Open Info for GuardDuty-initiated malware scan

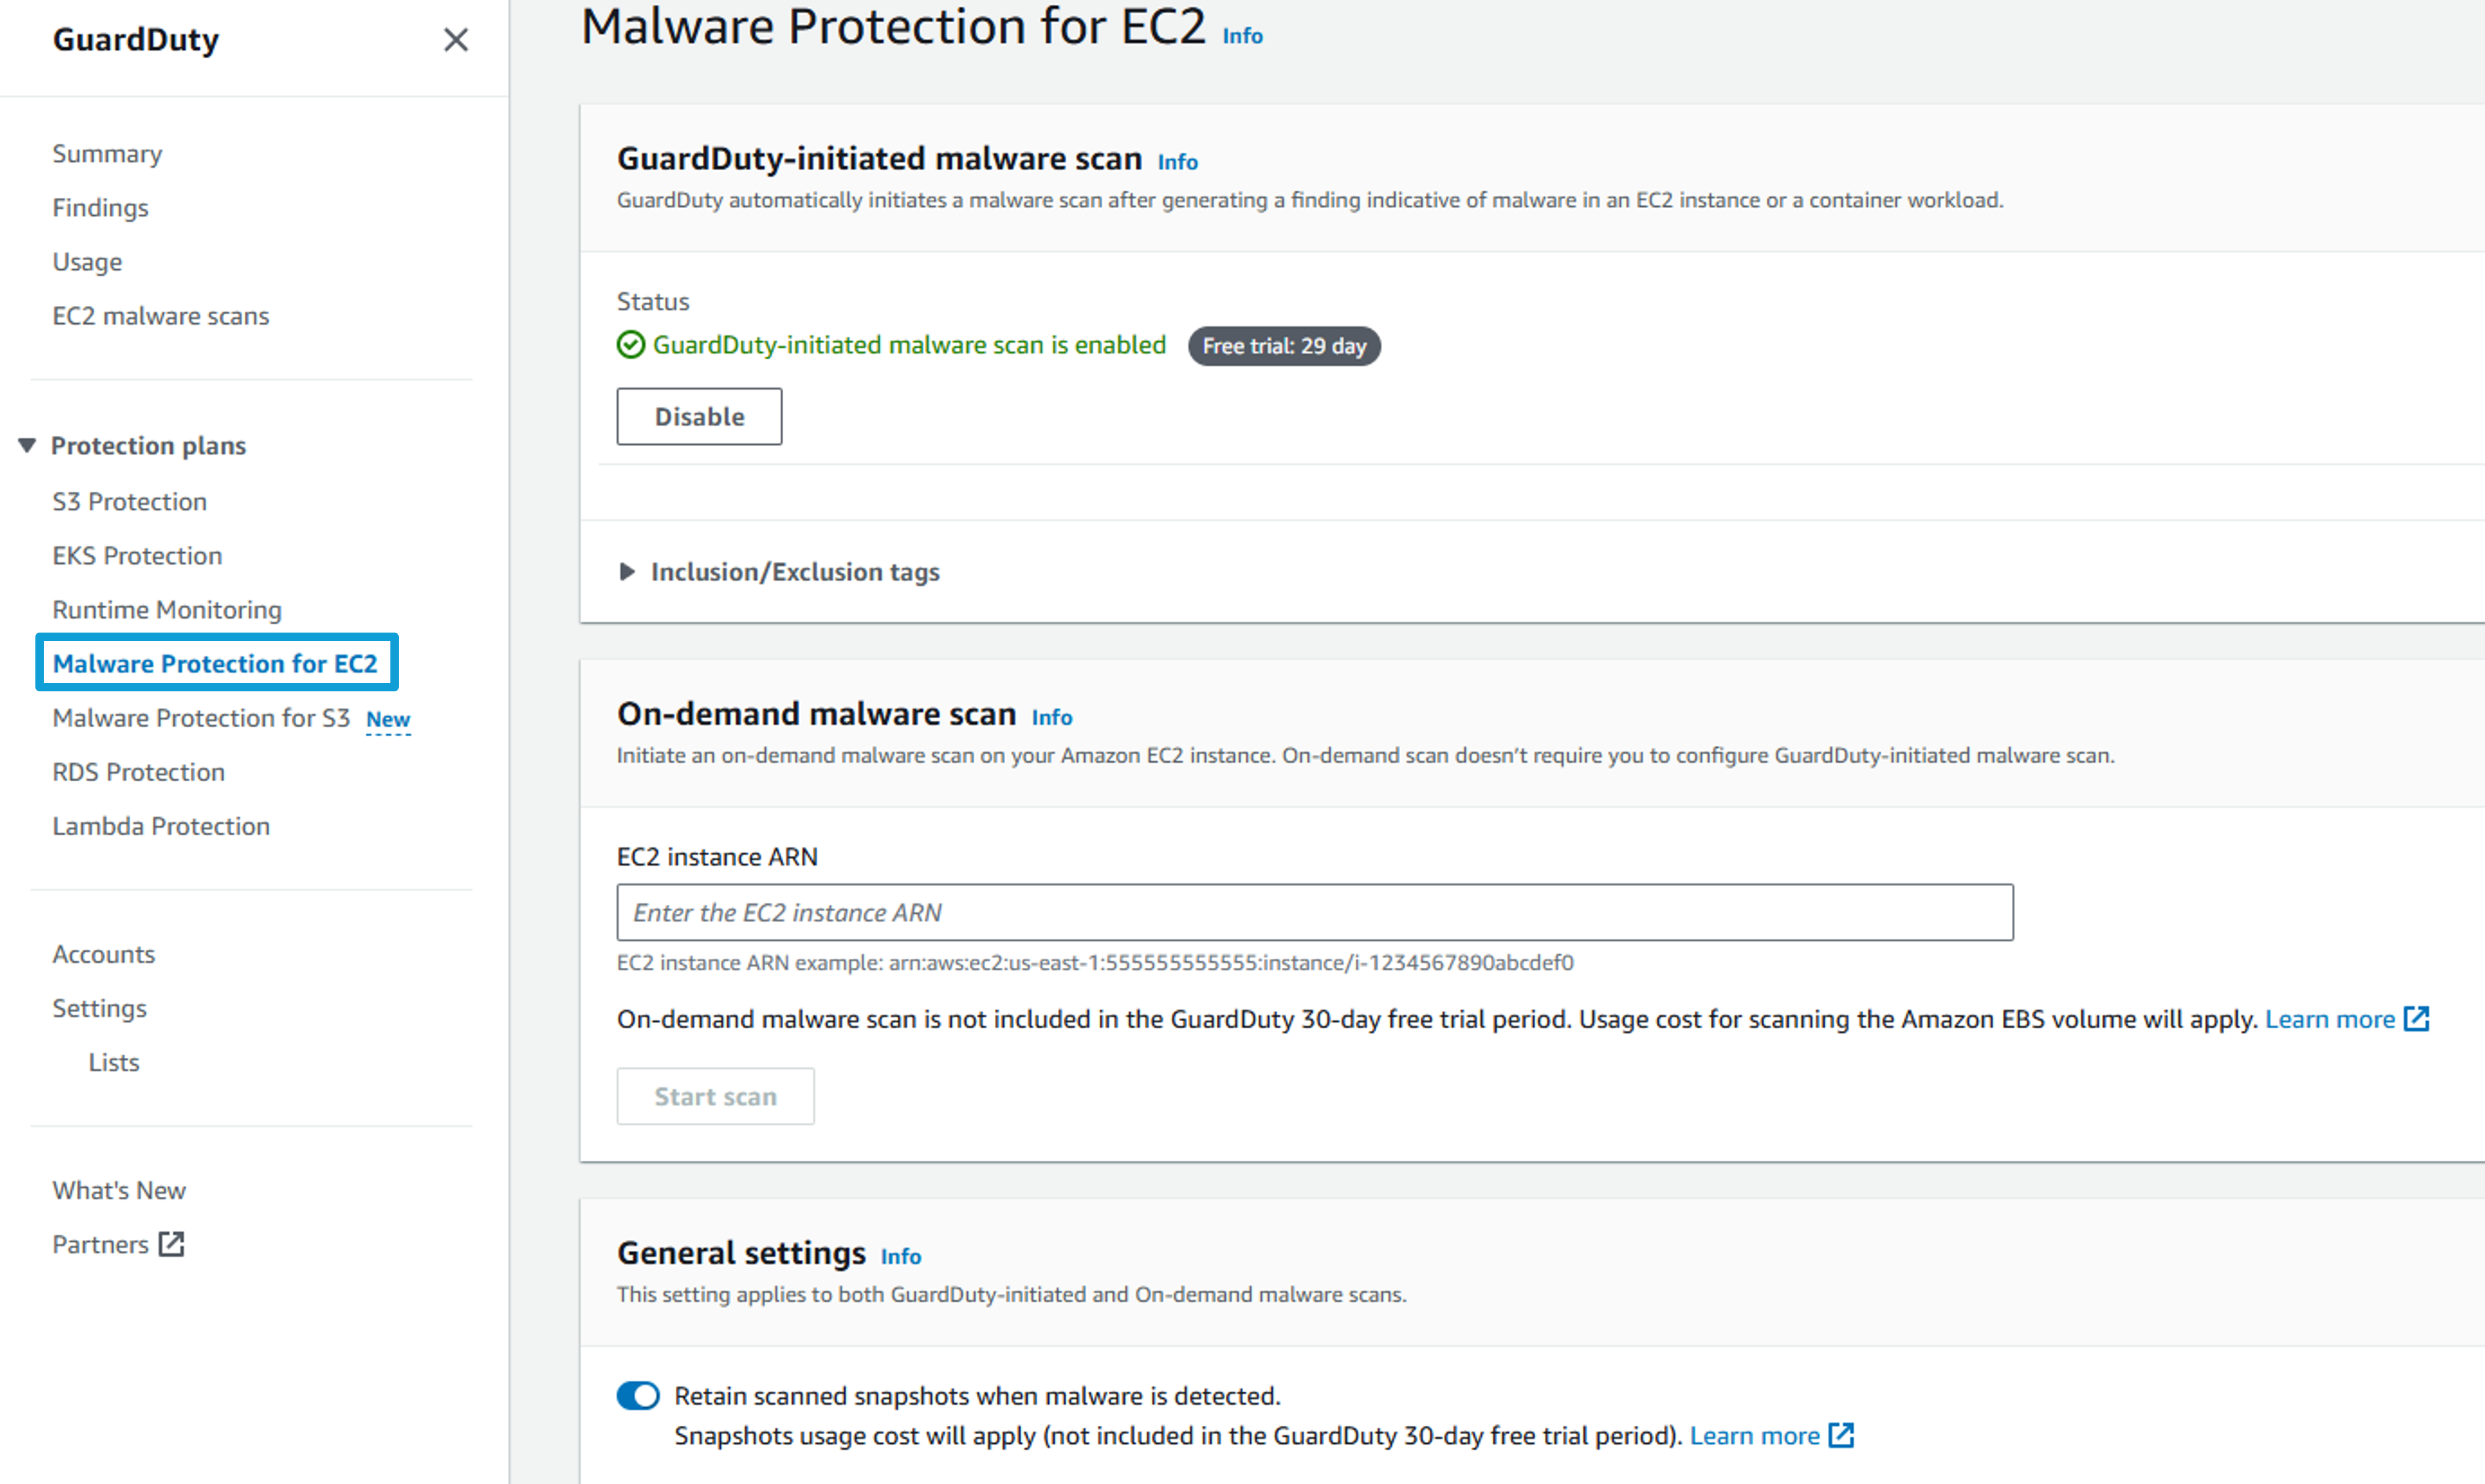(x=1177, y=162)
